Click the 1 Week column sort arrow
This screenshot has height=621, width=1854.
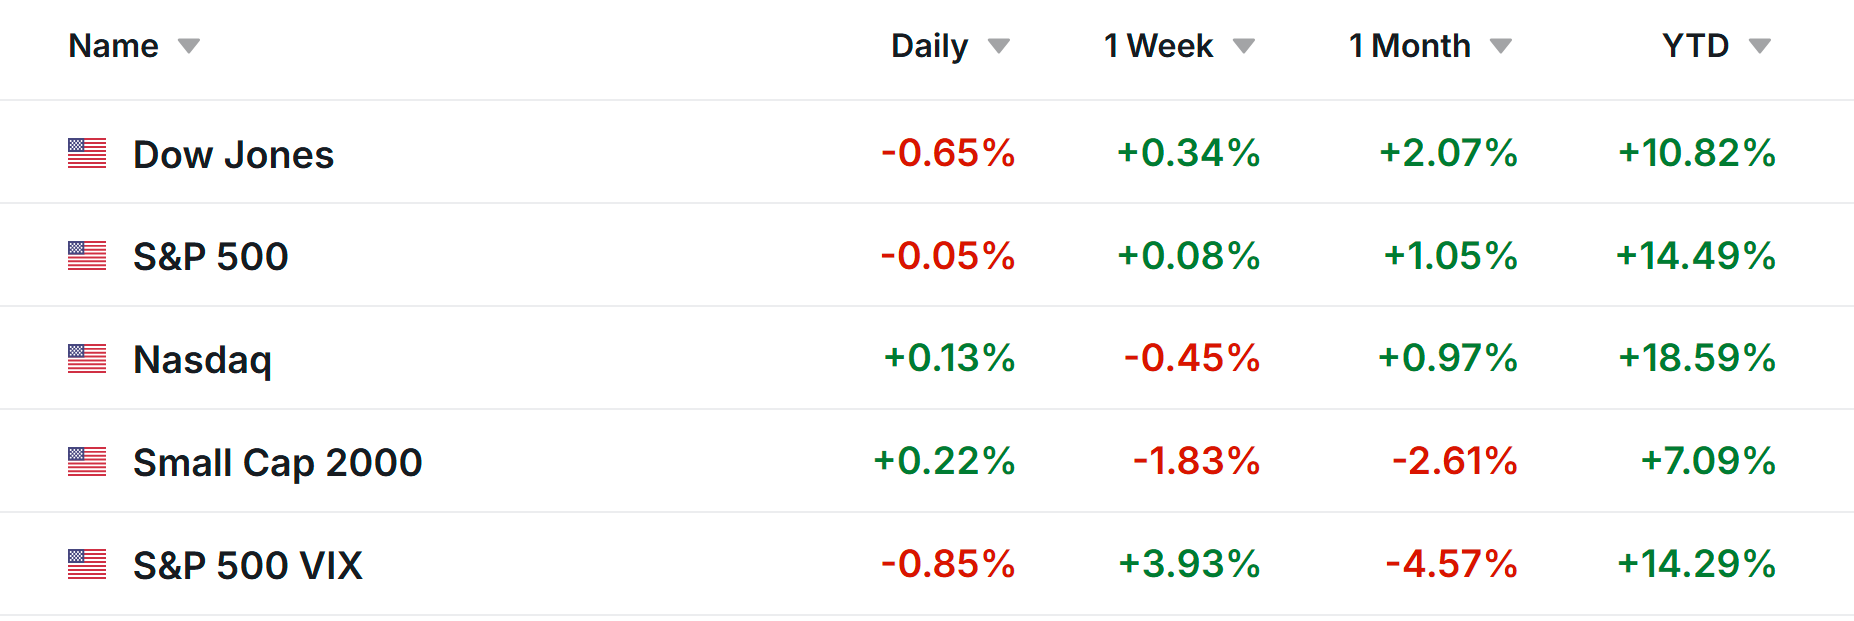[1243, 46]
